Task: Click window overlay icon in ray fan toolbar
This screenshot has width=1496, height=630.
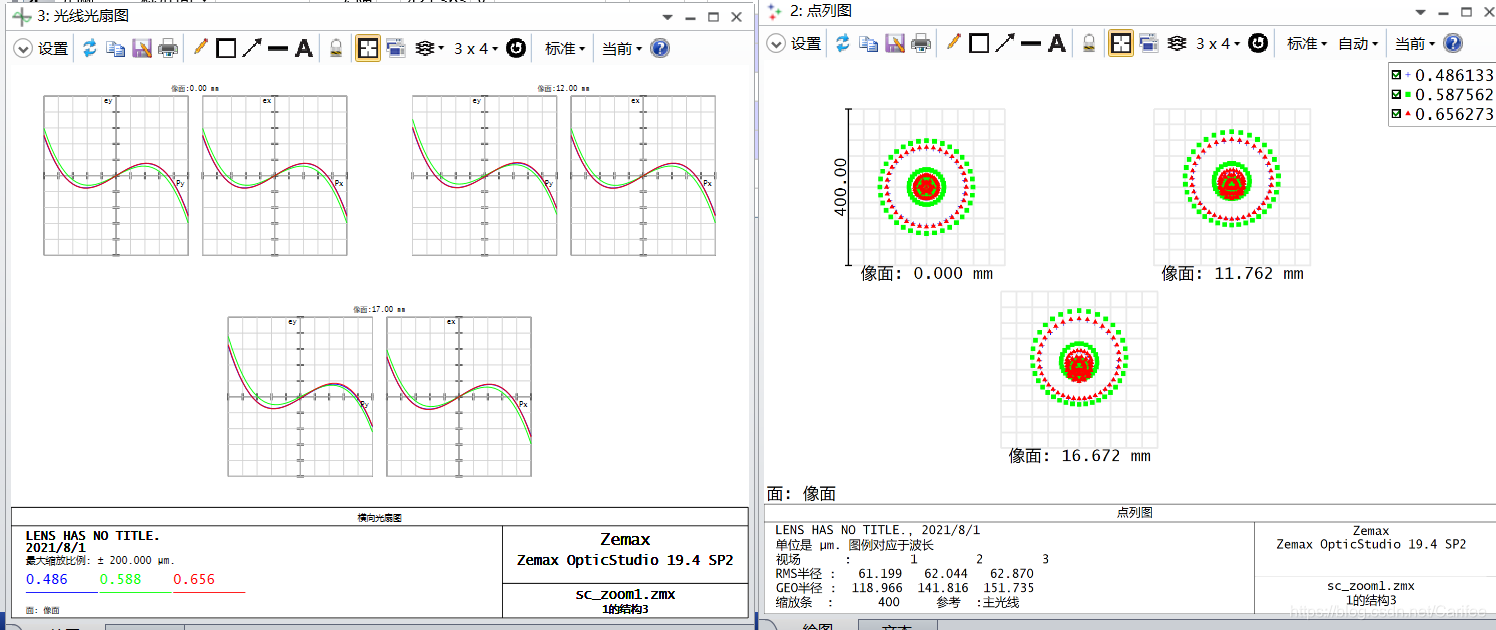Action: (x=397, y=48)
